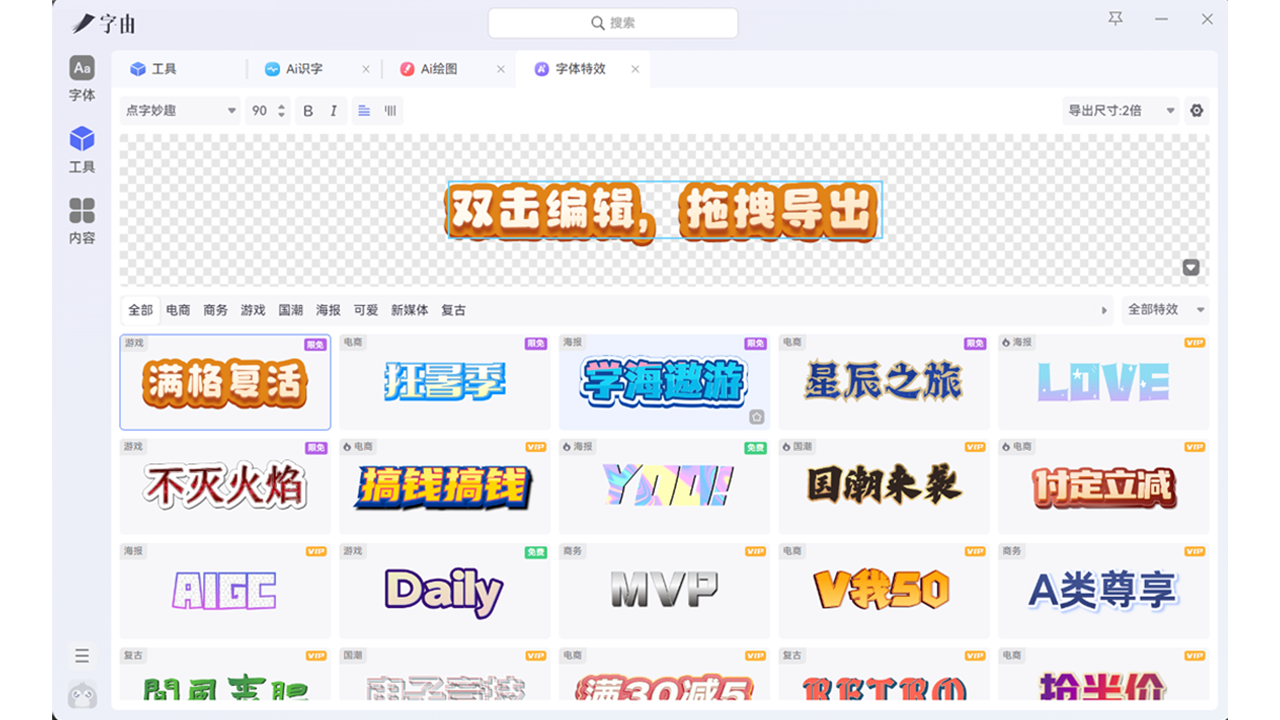Select the vertical text orientation icon
1280x720 pixels.
pos(389,111)
